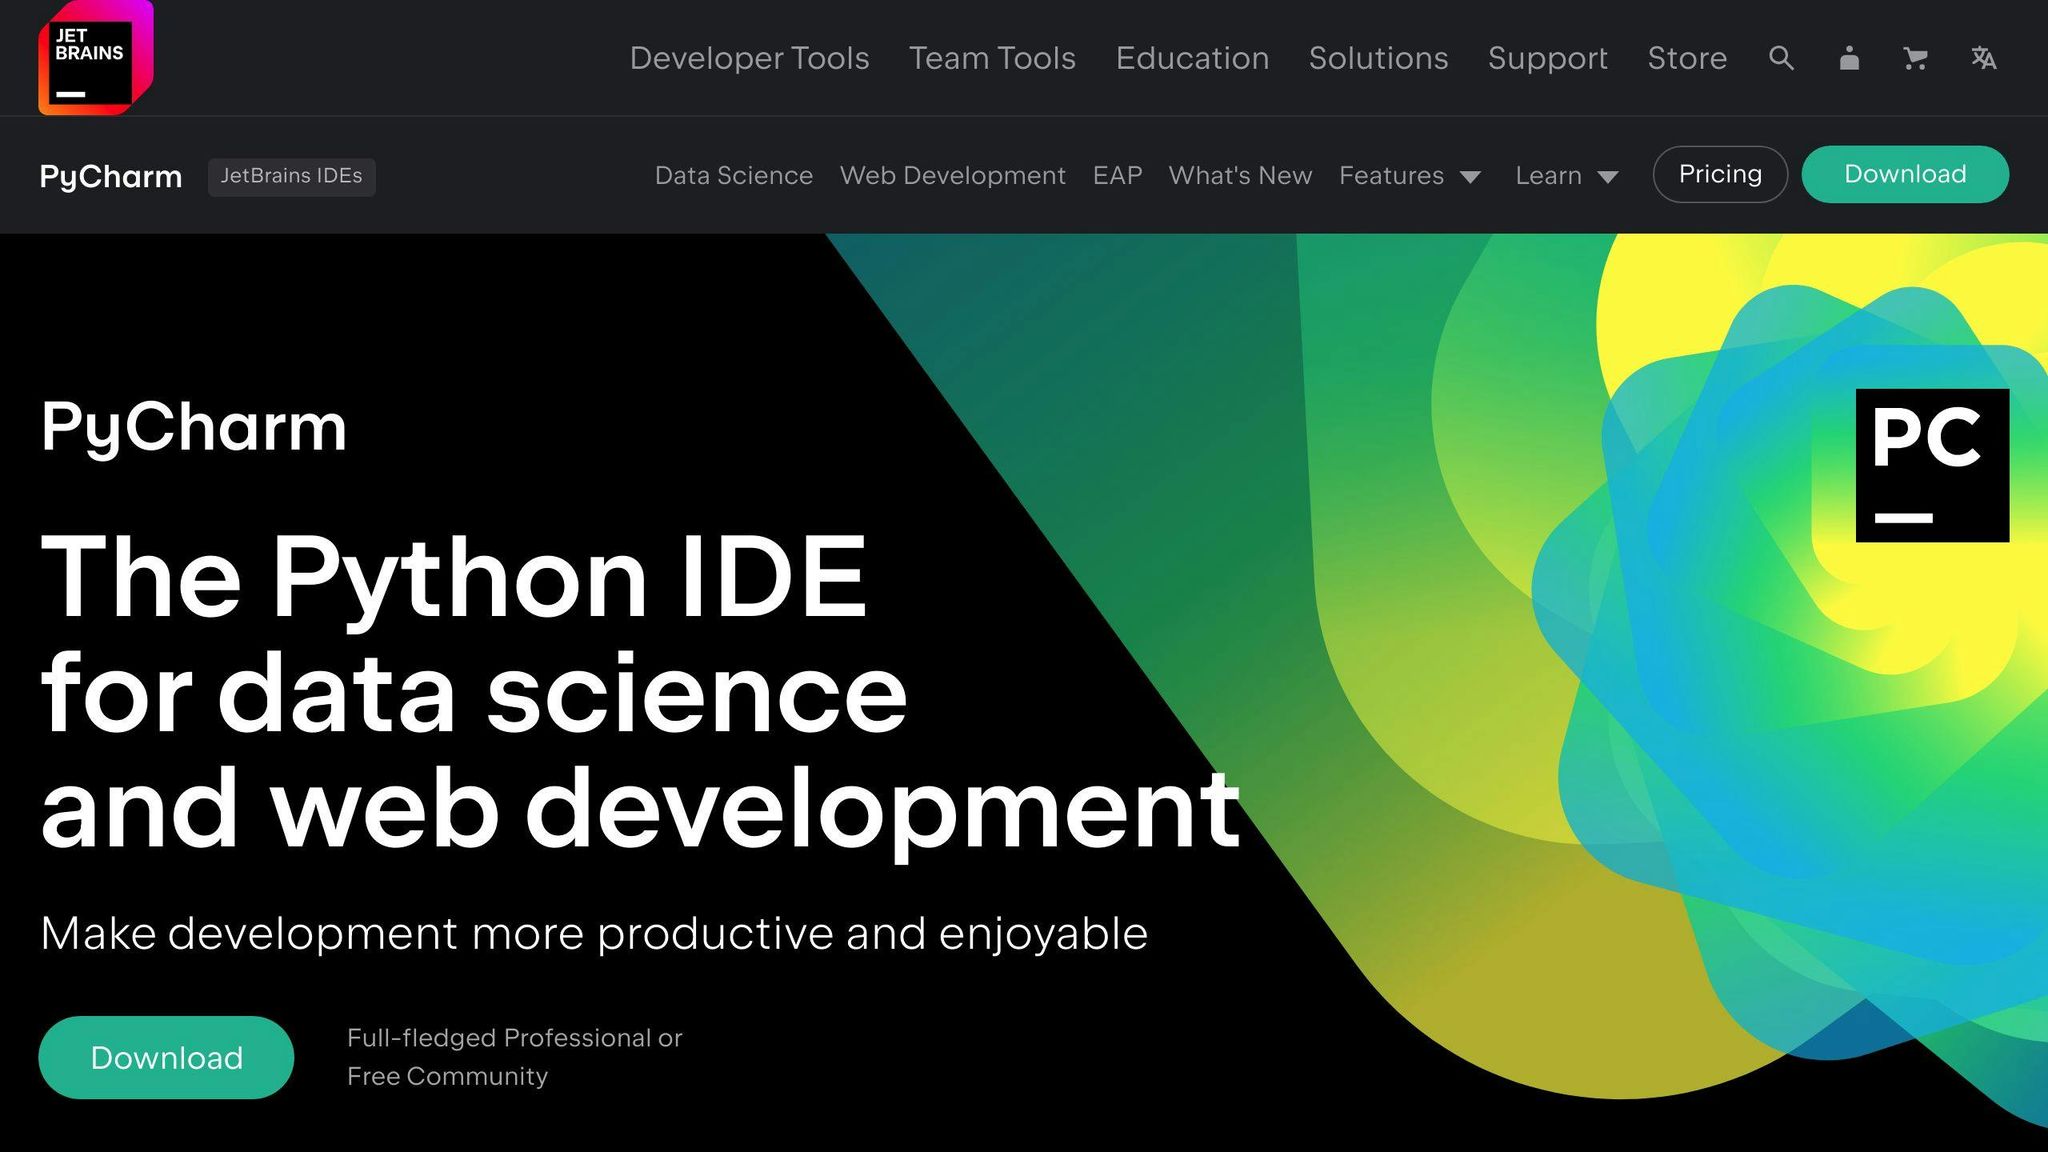The width and height of the screenshot is (2048, 1152).
Task: Open the Pricing page
Action: [1720, 174]
